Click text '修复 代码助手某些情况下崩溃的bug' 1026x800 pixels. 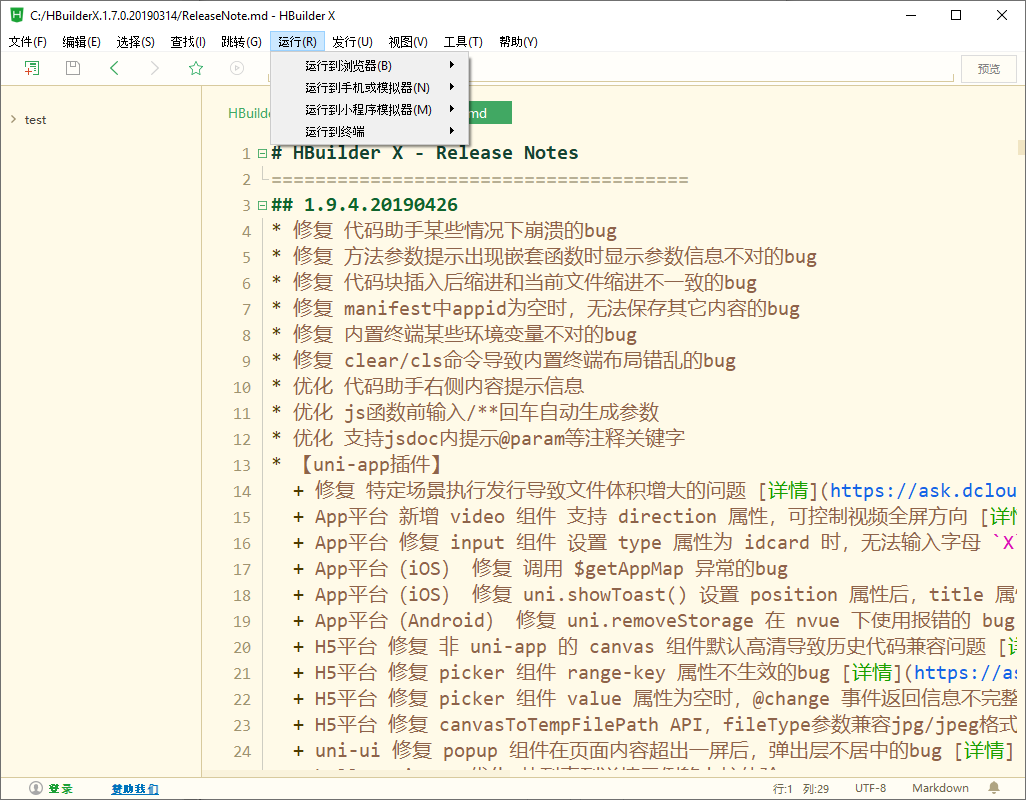pyautogui.click(x=455, y=230)
